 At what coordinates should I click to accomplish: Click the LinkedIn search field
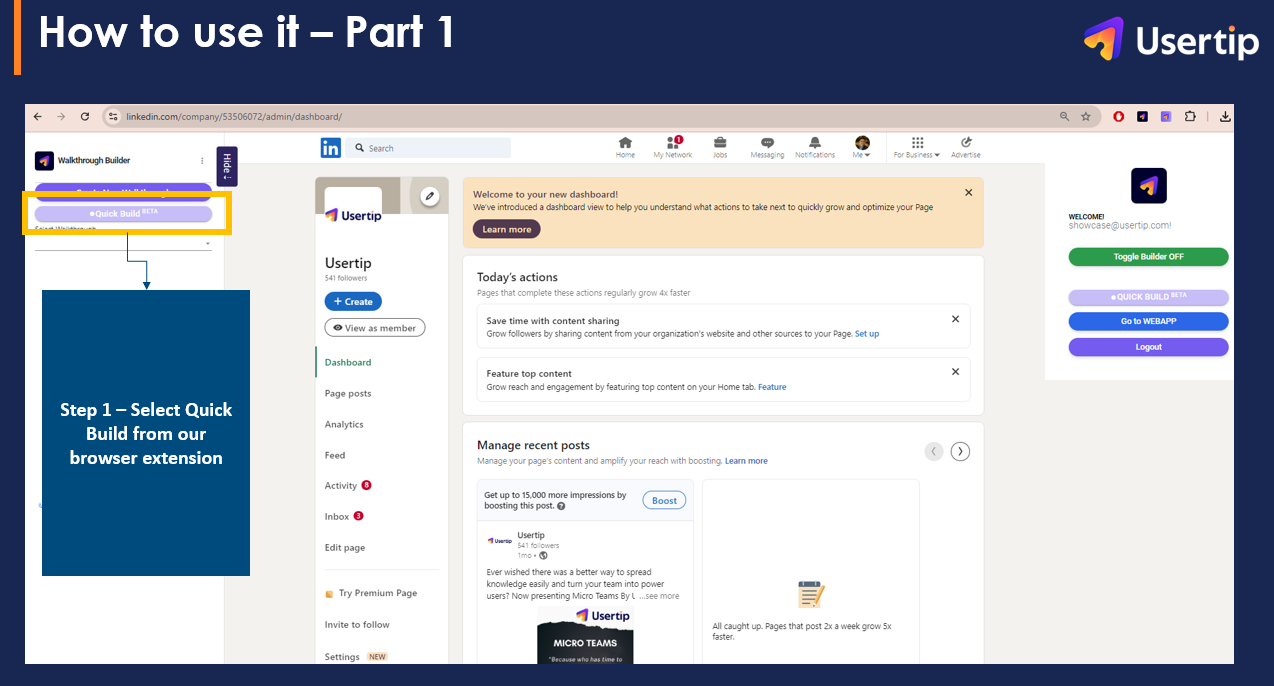click(x=428, y=148)
